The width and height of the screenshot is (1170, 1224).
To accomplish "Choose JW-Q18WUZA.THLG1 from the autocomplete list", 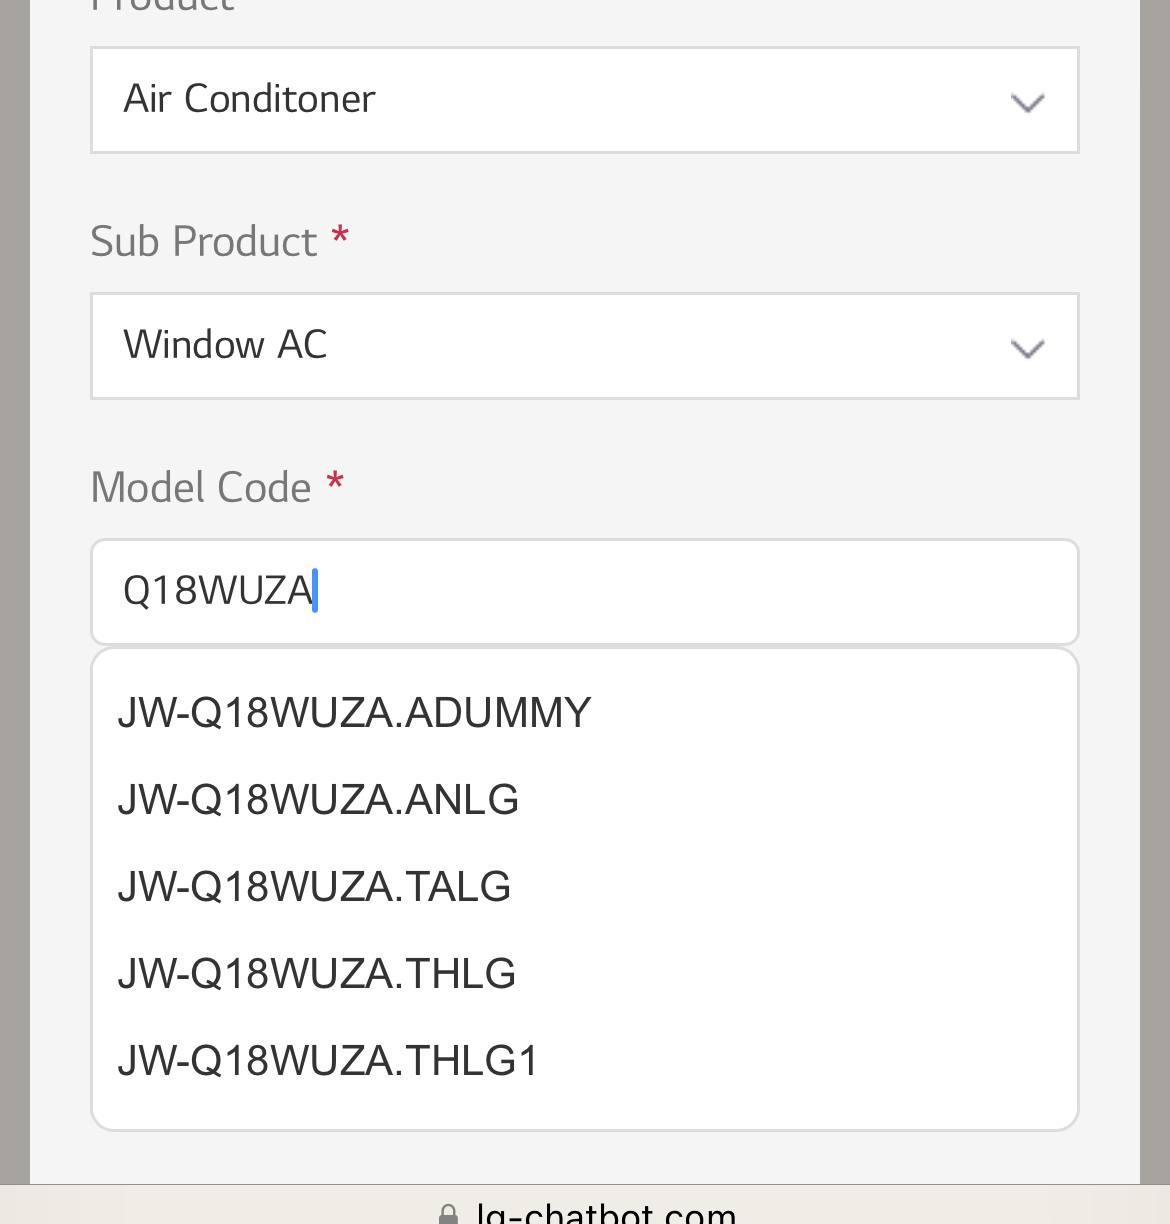I will [x=328, y=1061].
